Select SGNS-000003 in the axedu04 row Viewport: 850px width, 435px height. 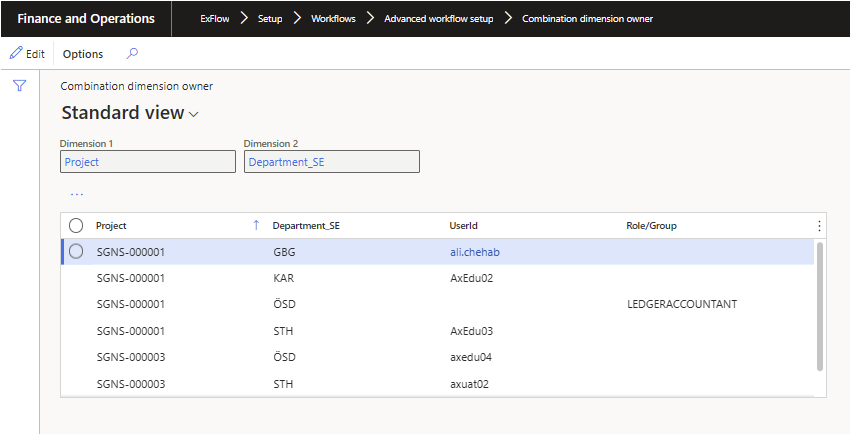131,357
